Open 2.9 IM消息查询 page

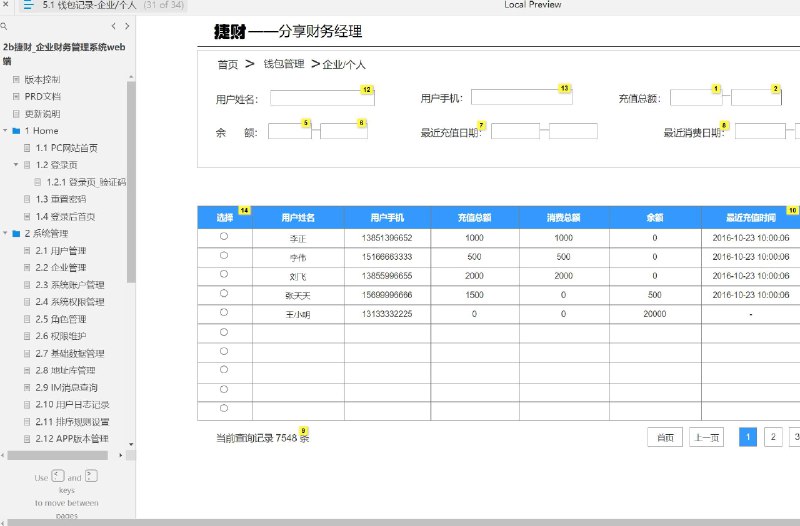click(x=66, y=387)
